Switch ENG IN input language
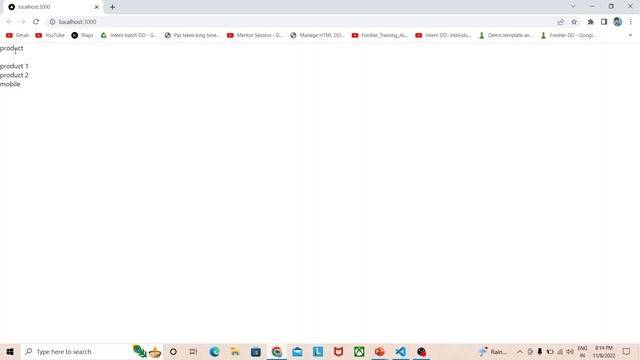 click(582, 351)
